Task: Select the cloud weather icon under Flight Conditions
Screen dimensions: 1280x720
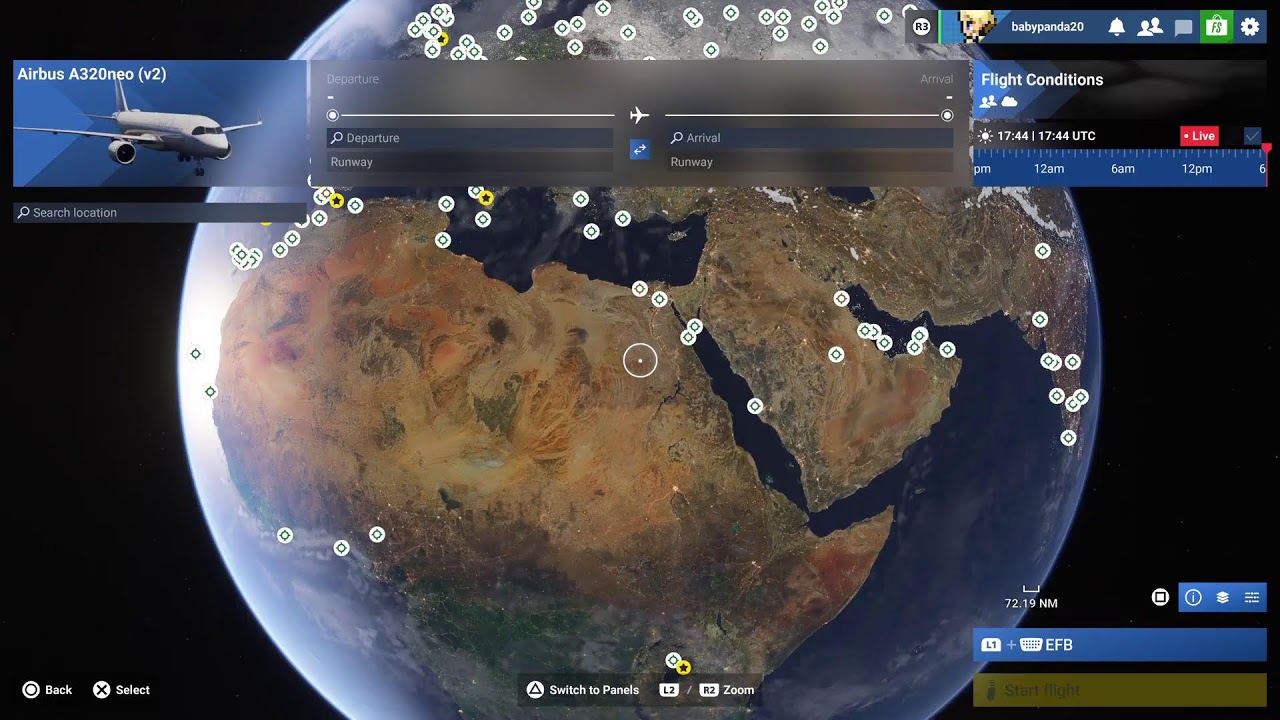Action: coord(1009,101)
